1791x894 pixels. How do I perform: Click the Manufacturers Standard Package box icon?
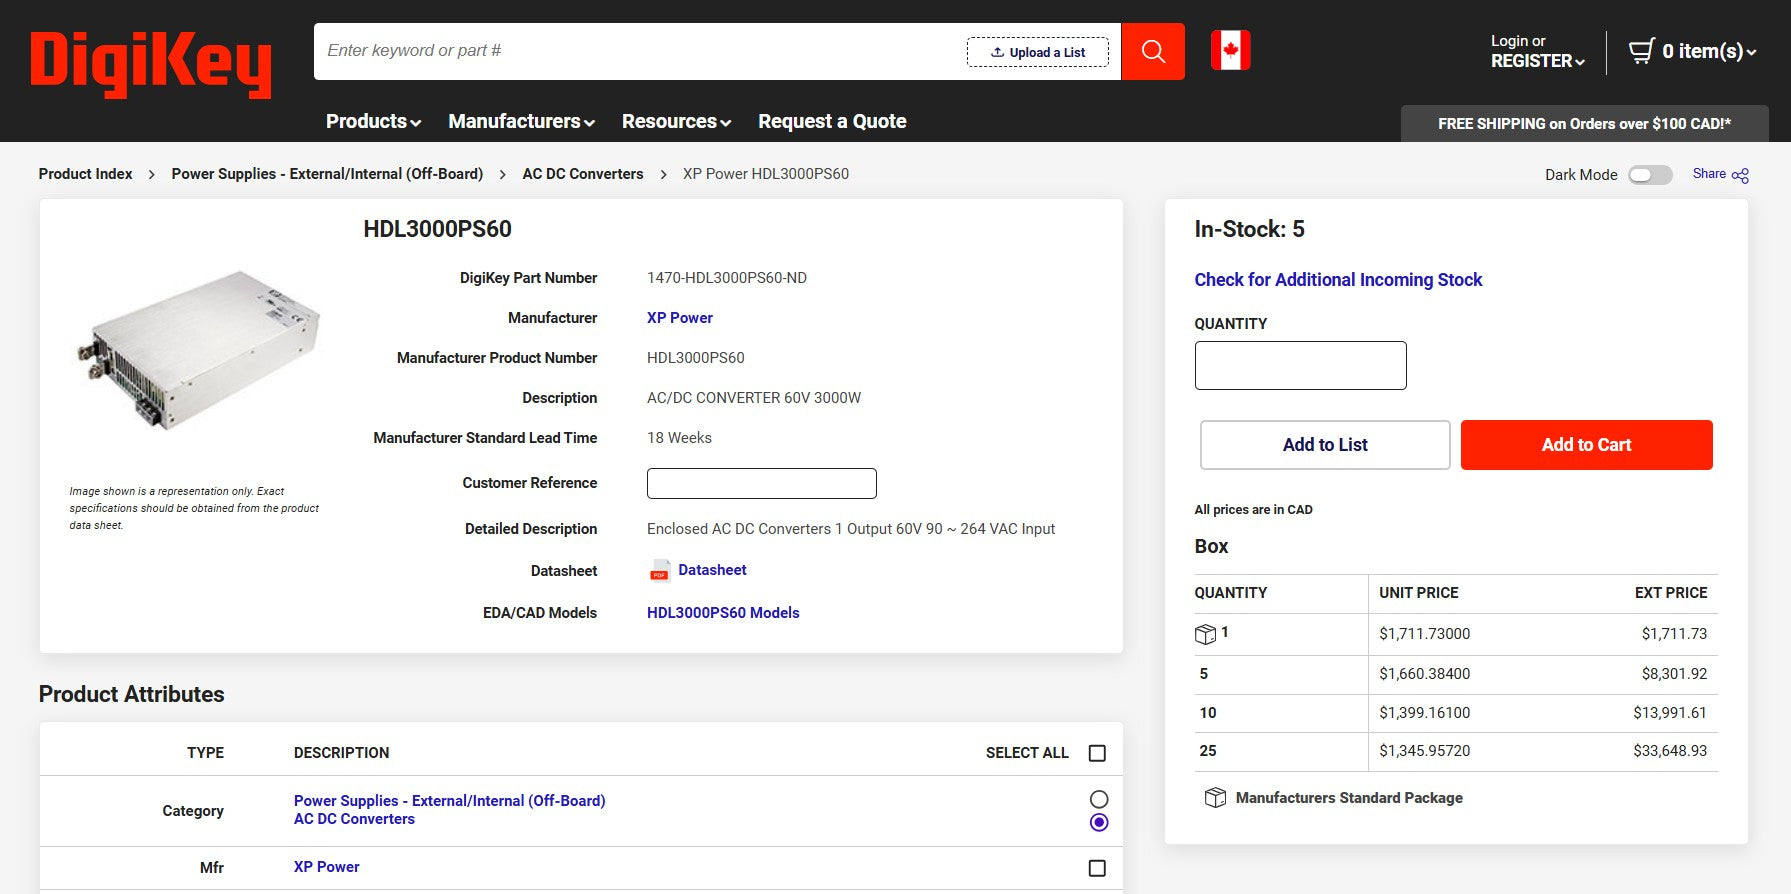click(1215, 798)
